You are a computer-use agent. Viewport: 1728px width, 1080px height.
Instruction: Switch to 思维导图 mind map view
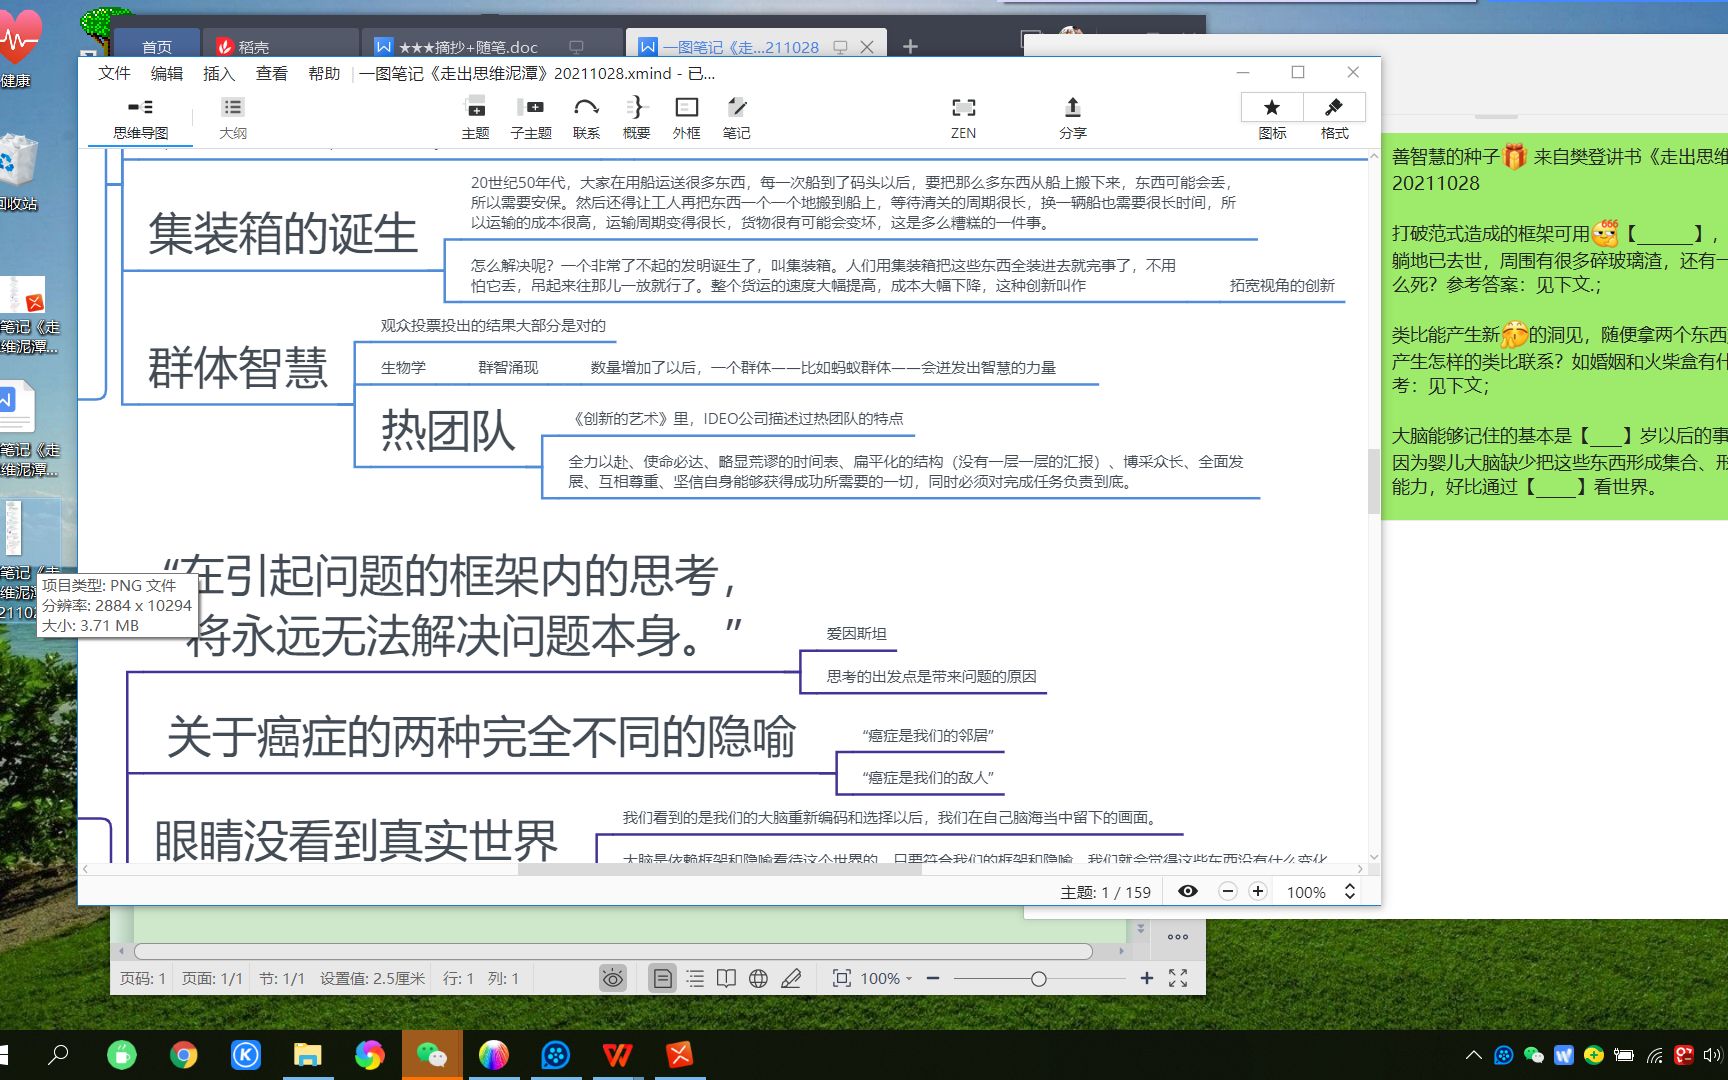point(141,118)
